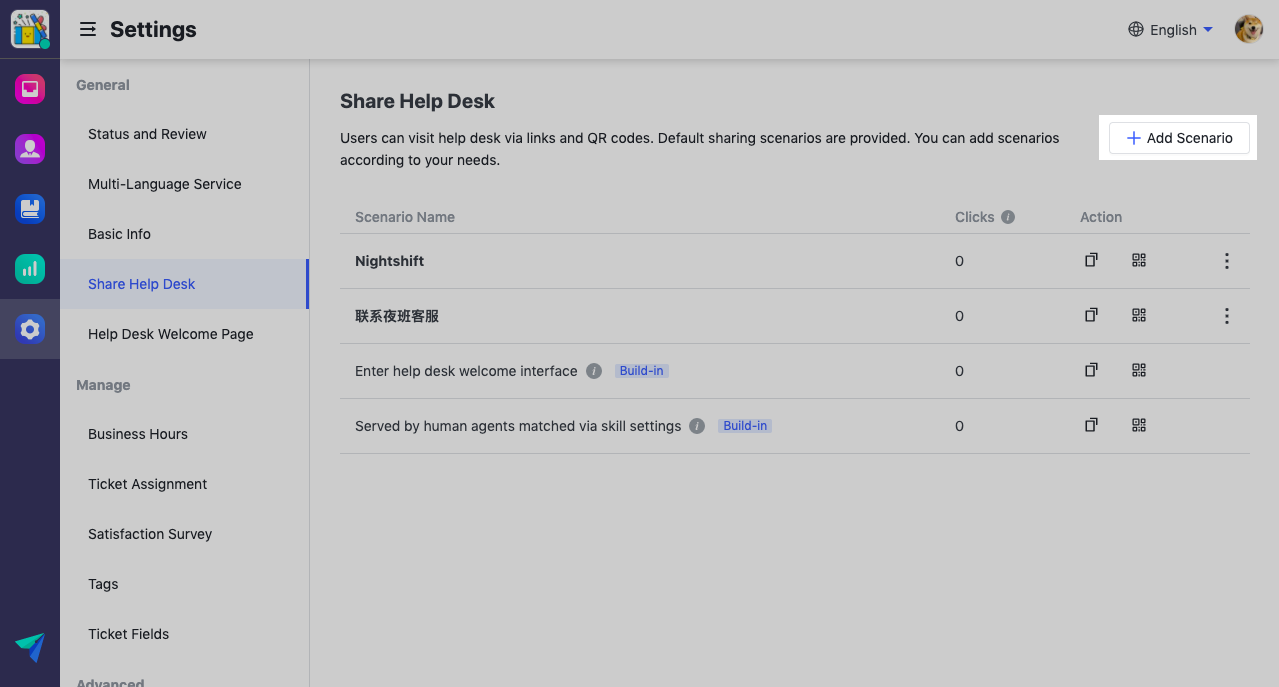Copy link for 联系夜班客服 scenario
The height and width of the screenshot is (687, 1279).
(1091, 316)
